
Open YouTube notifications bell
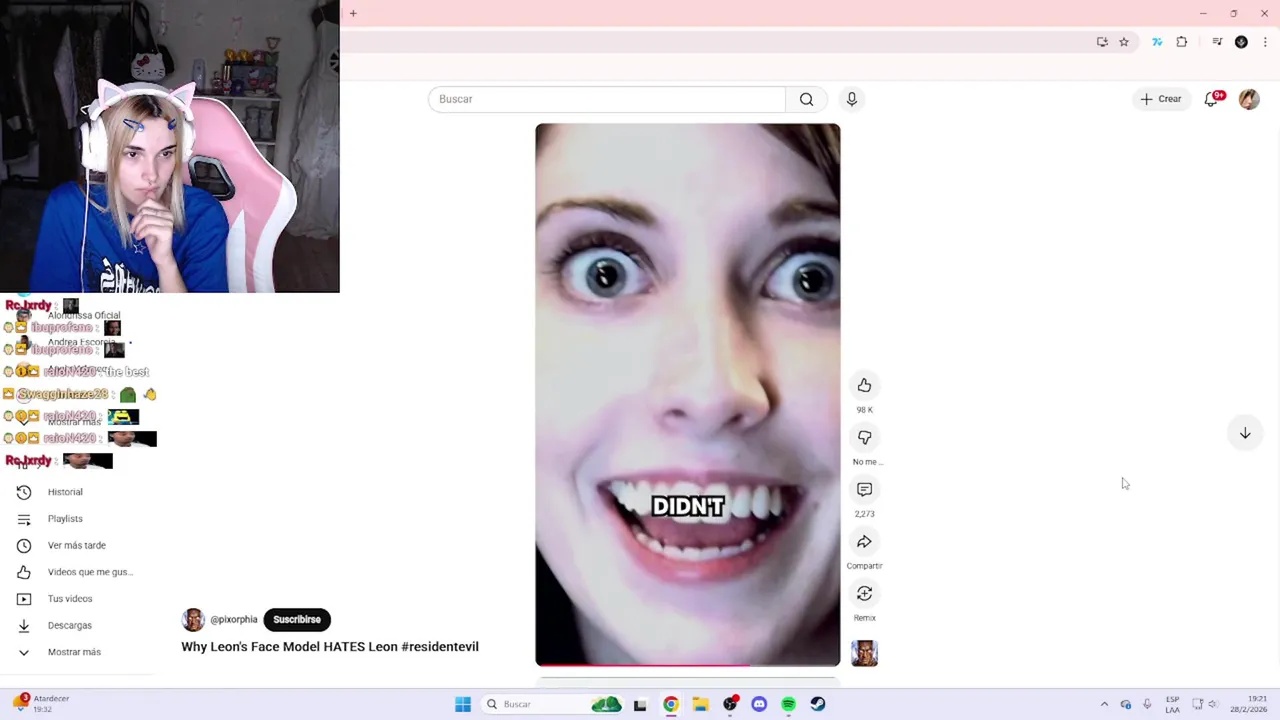[1212, 99]
